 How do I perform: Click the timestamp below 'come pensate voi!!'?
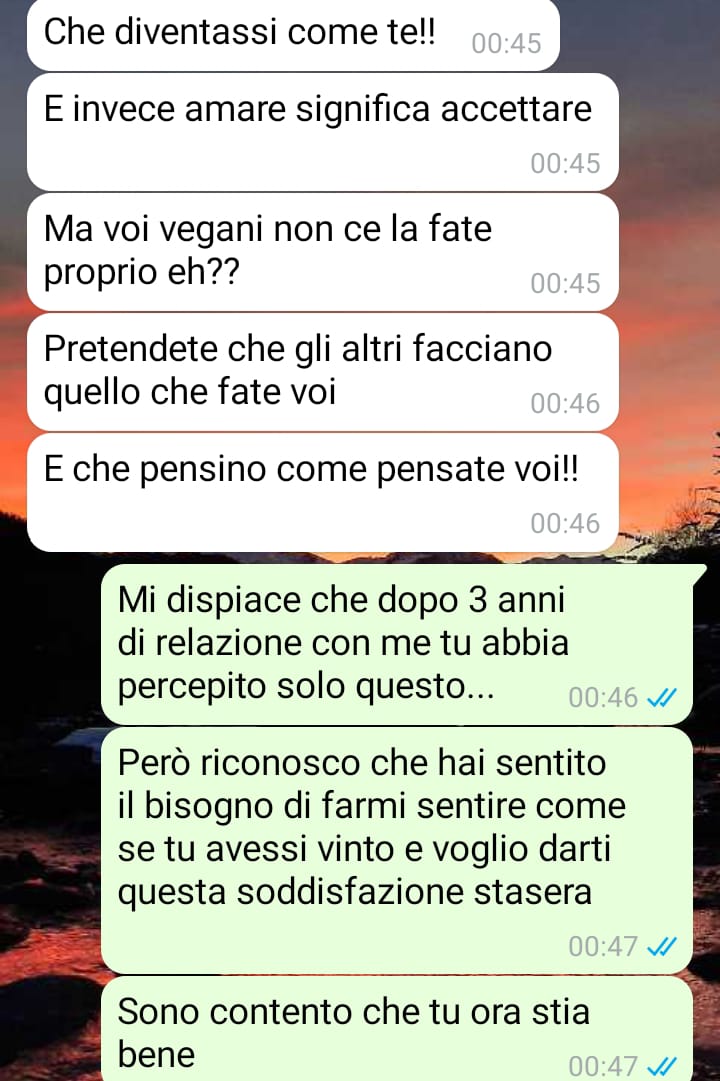(x=566, y=523)
